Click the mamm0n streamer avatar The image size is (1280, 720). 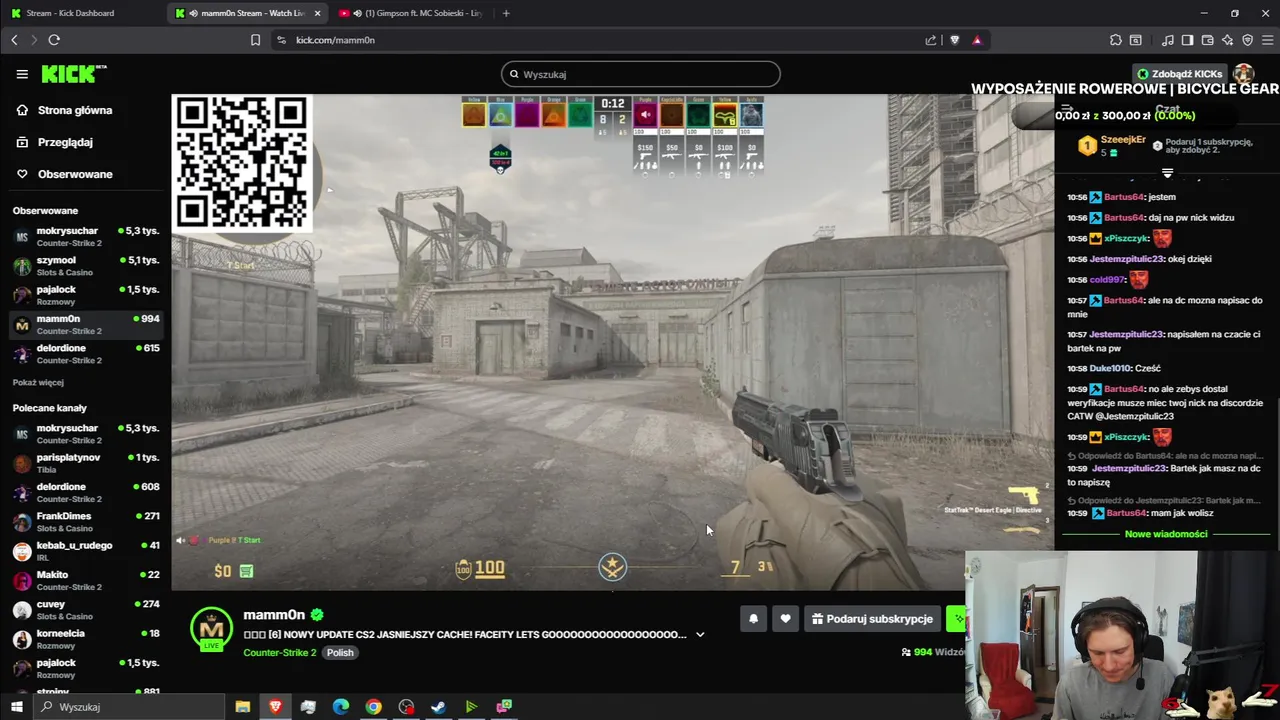pos(212,629)
